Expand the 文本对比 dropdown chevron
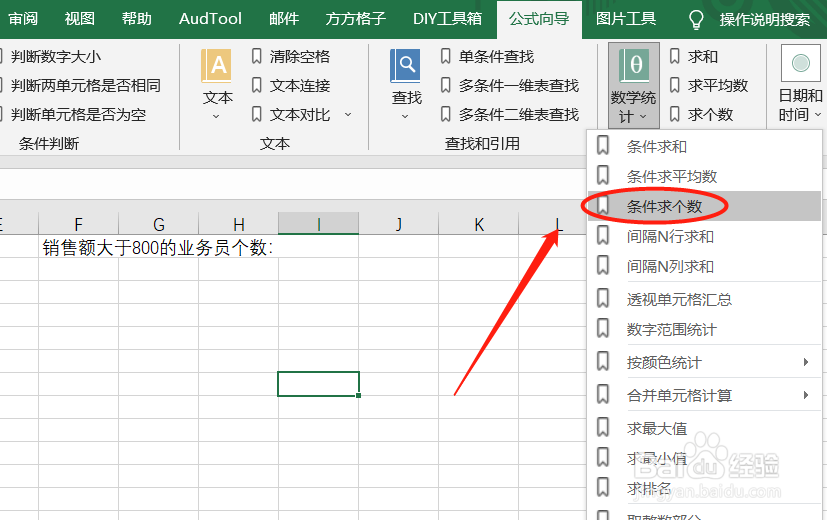 [x=348, y=114]
